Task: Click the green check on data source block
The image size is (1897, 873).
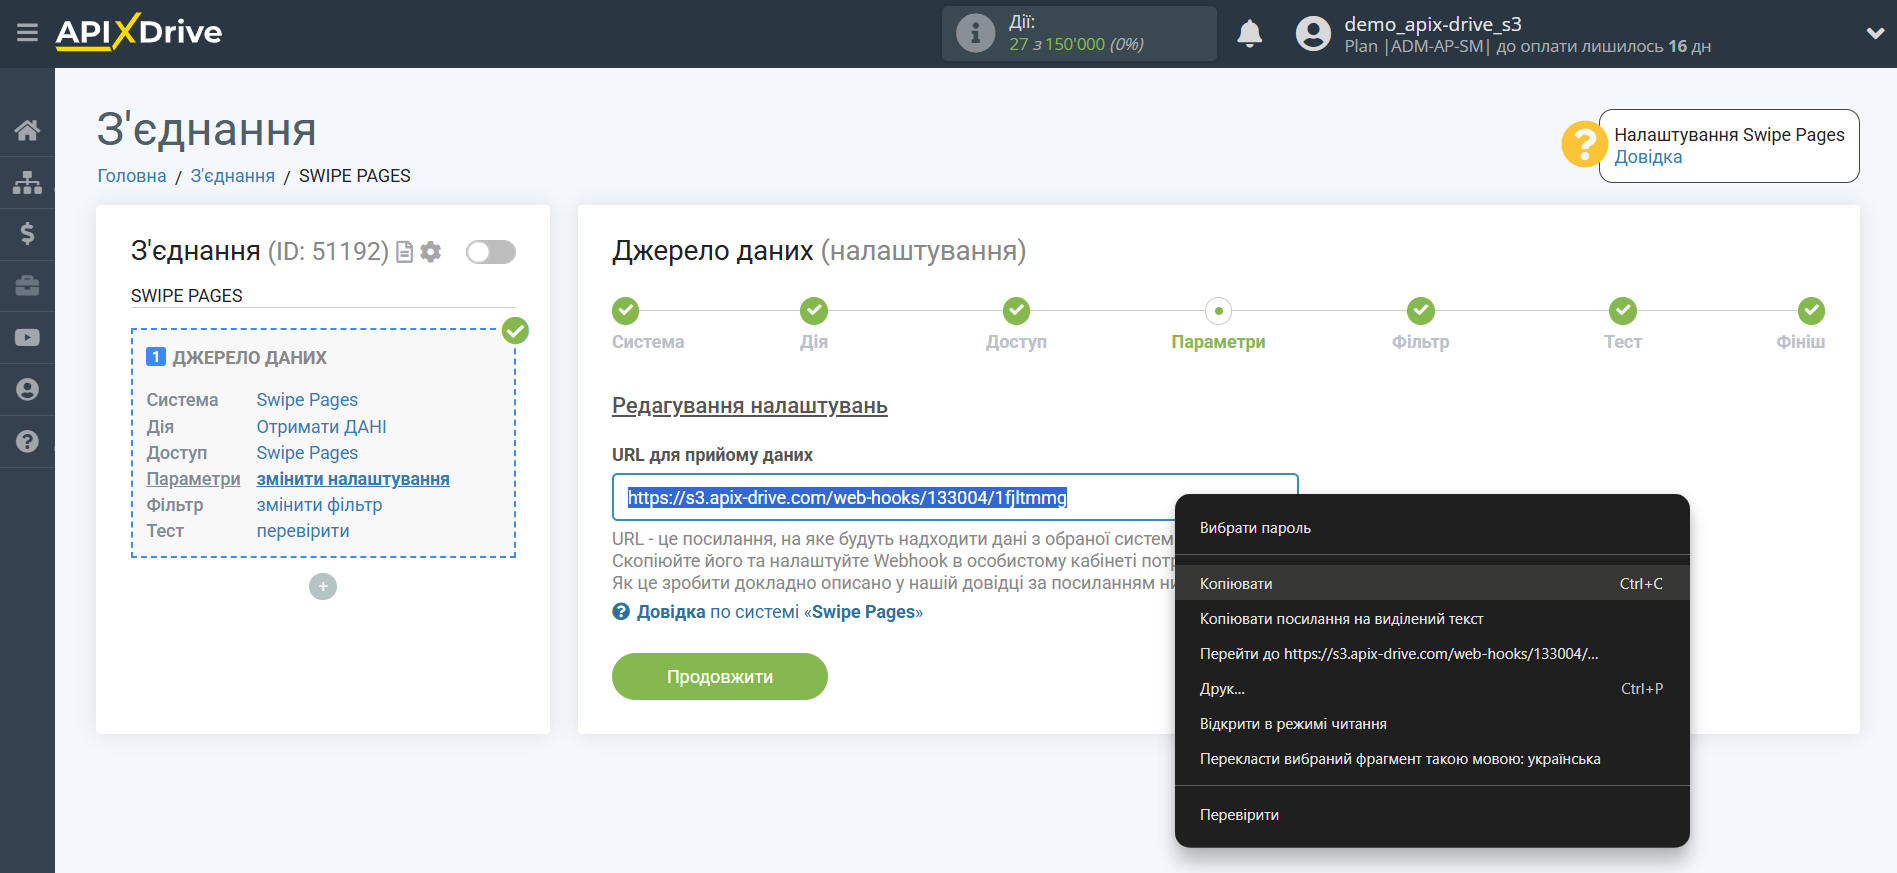Action: coord(515,330)
